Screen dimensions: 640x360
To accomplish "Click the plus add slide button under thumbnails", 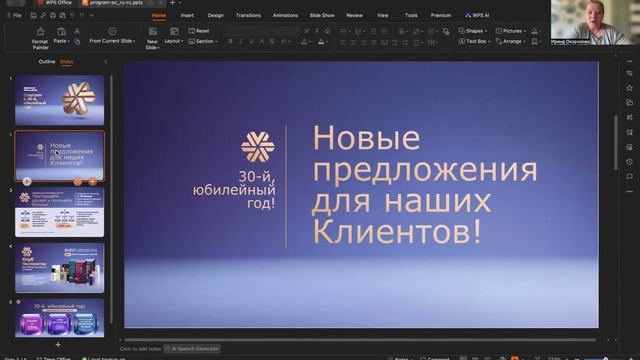I will pyautogui.click(x=58, y=345).
